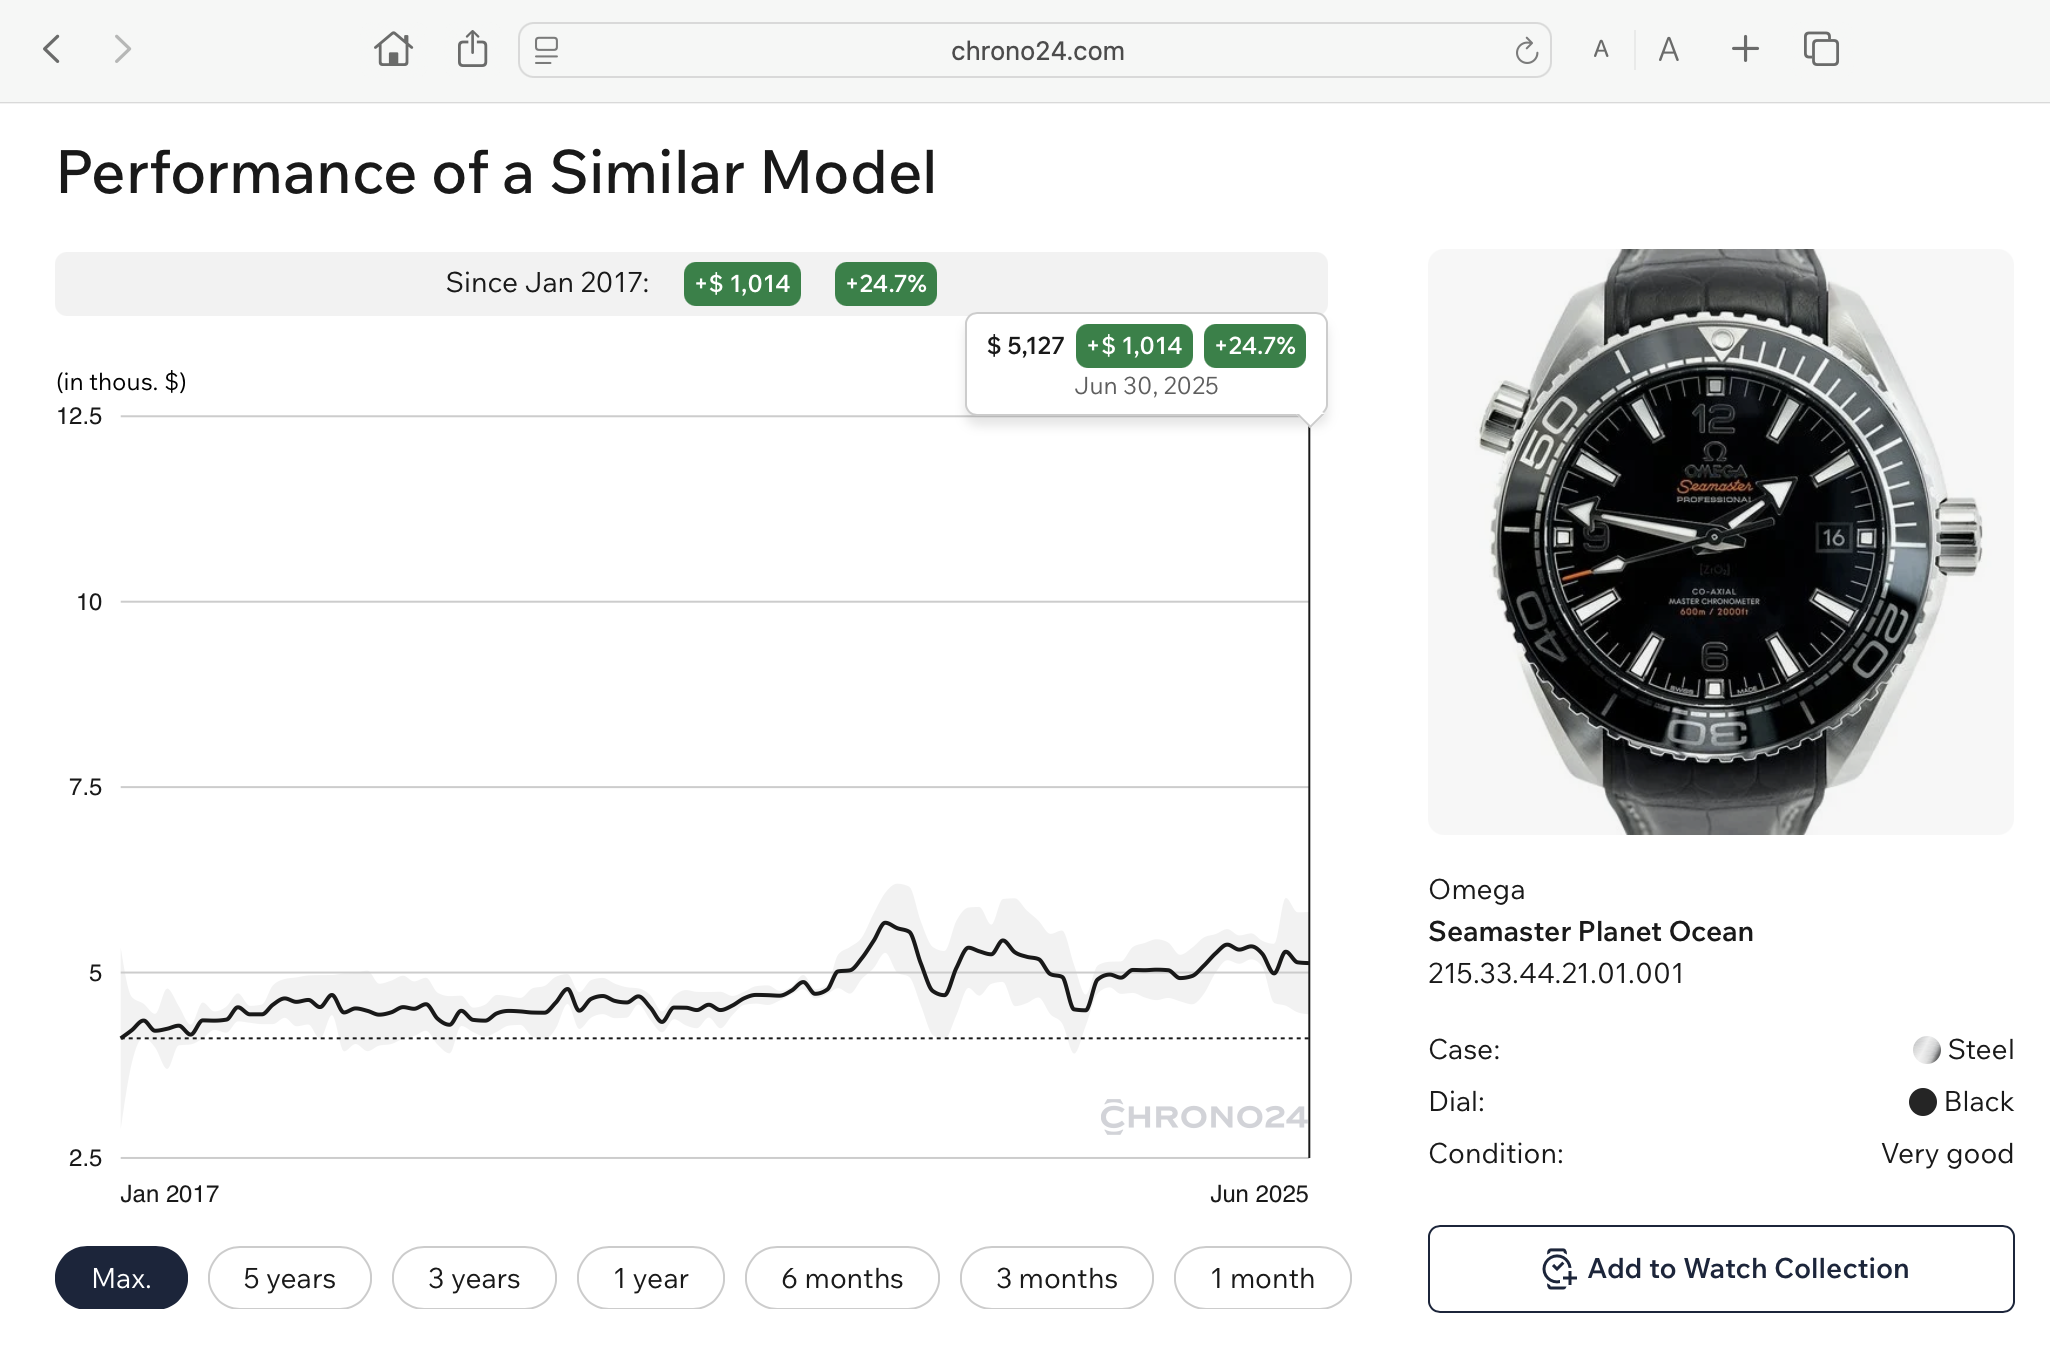Viewport: 2050px width, 1370px height.
Task: Switch chart to 3 months range
Action: [1057, 1277]
